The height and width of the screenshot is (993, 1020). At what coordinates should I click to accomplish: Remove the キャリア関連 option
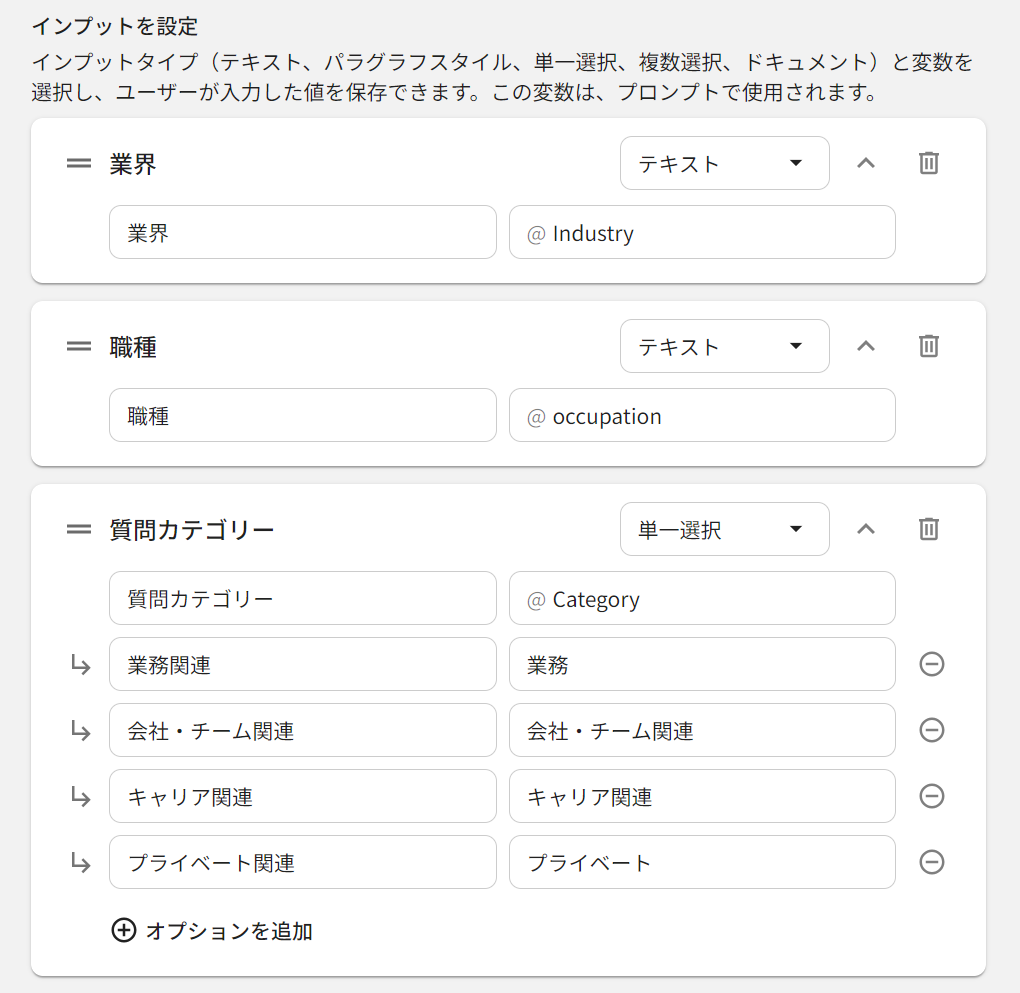point(931,796)
